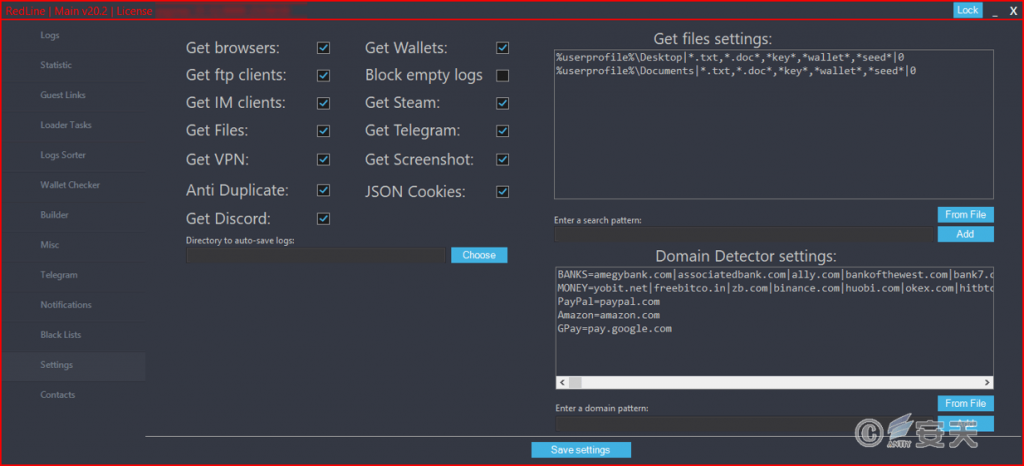Viewport: 1024px width, 466px height.
Task: Toggle the Get Screenshot checkbox
Action: pos(502,160)
